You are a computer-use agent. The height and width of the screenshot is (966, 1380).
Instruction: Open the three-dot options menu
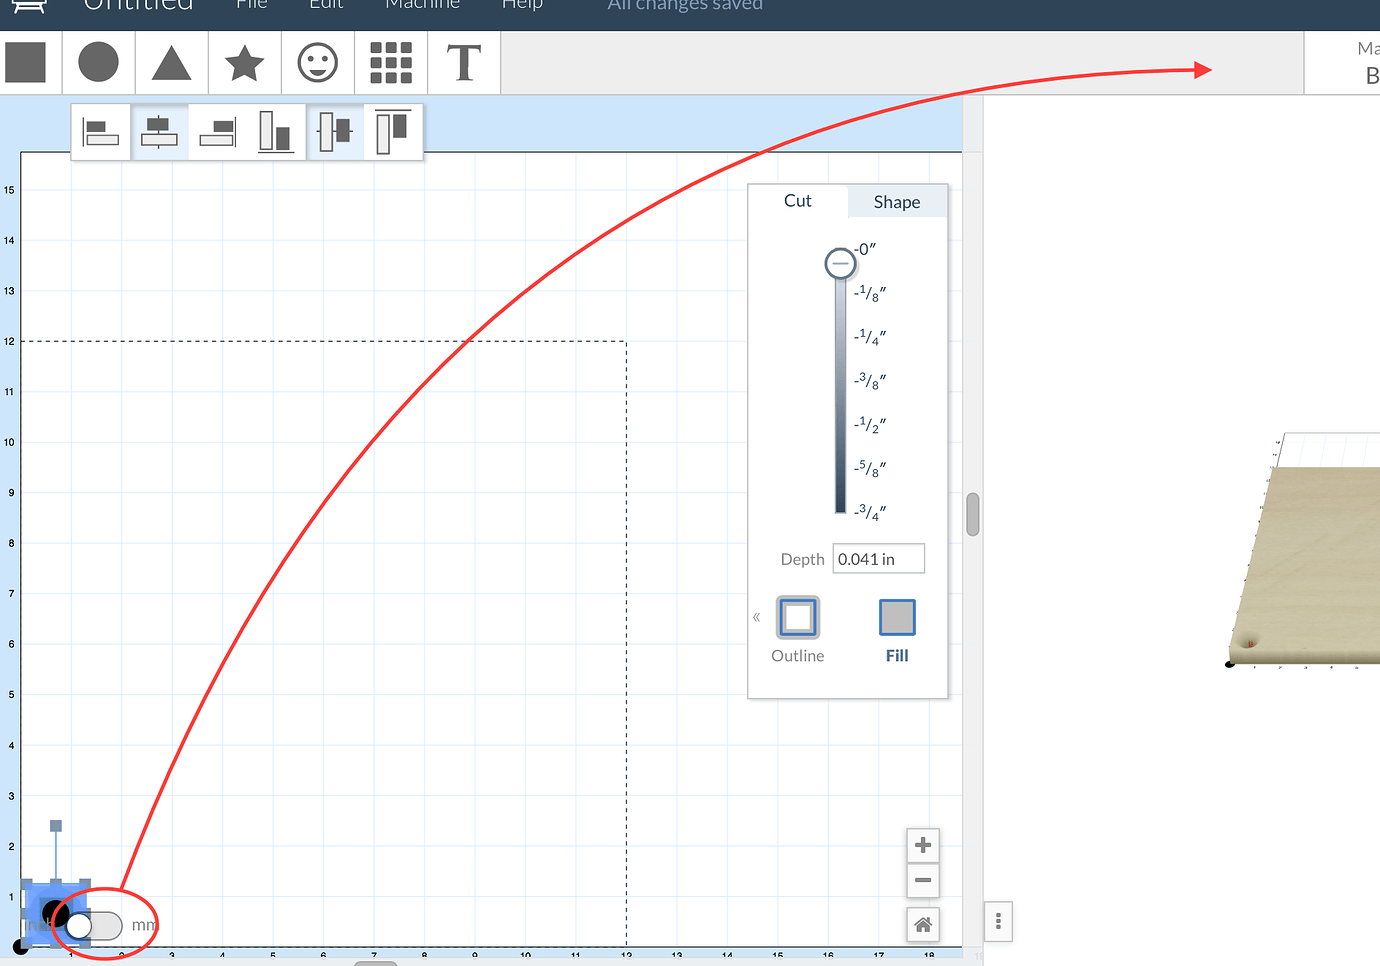(x=998, y=921)
